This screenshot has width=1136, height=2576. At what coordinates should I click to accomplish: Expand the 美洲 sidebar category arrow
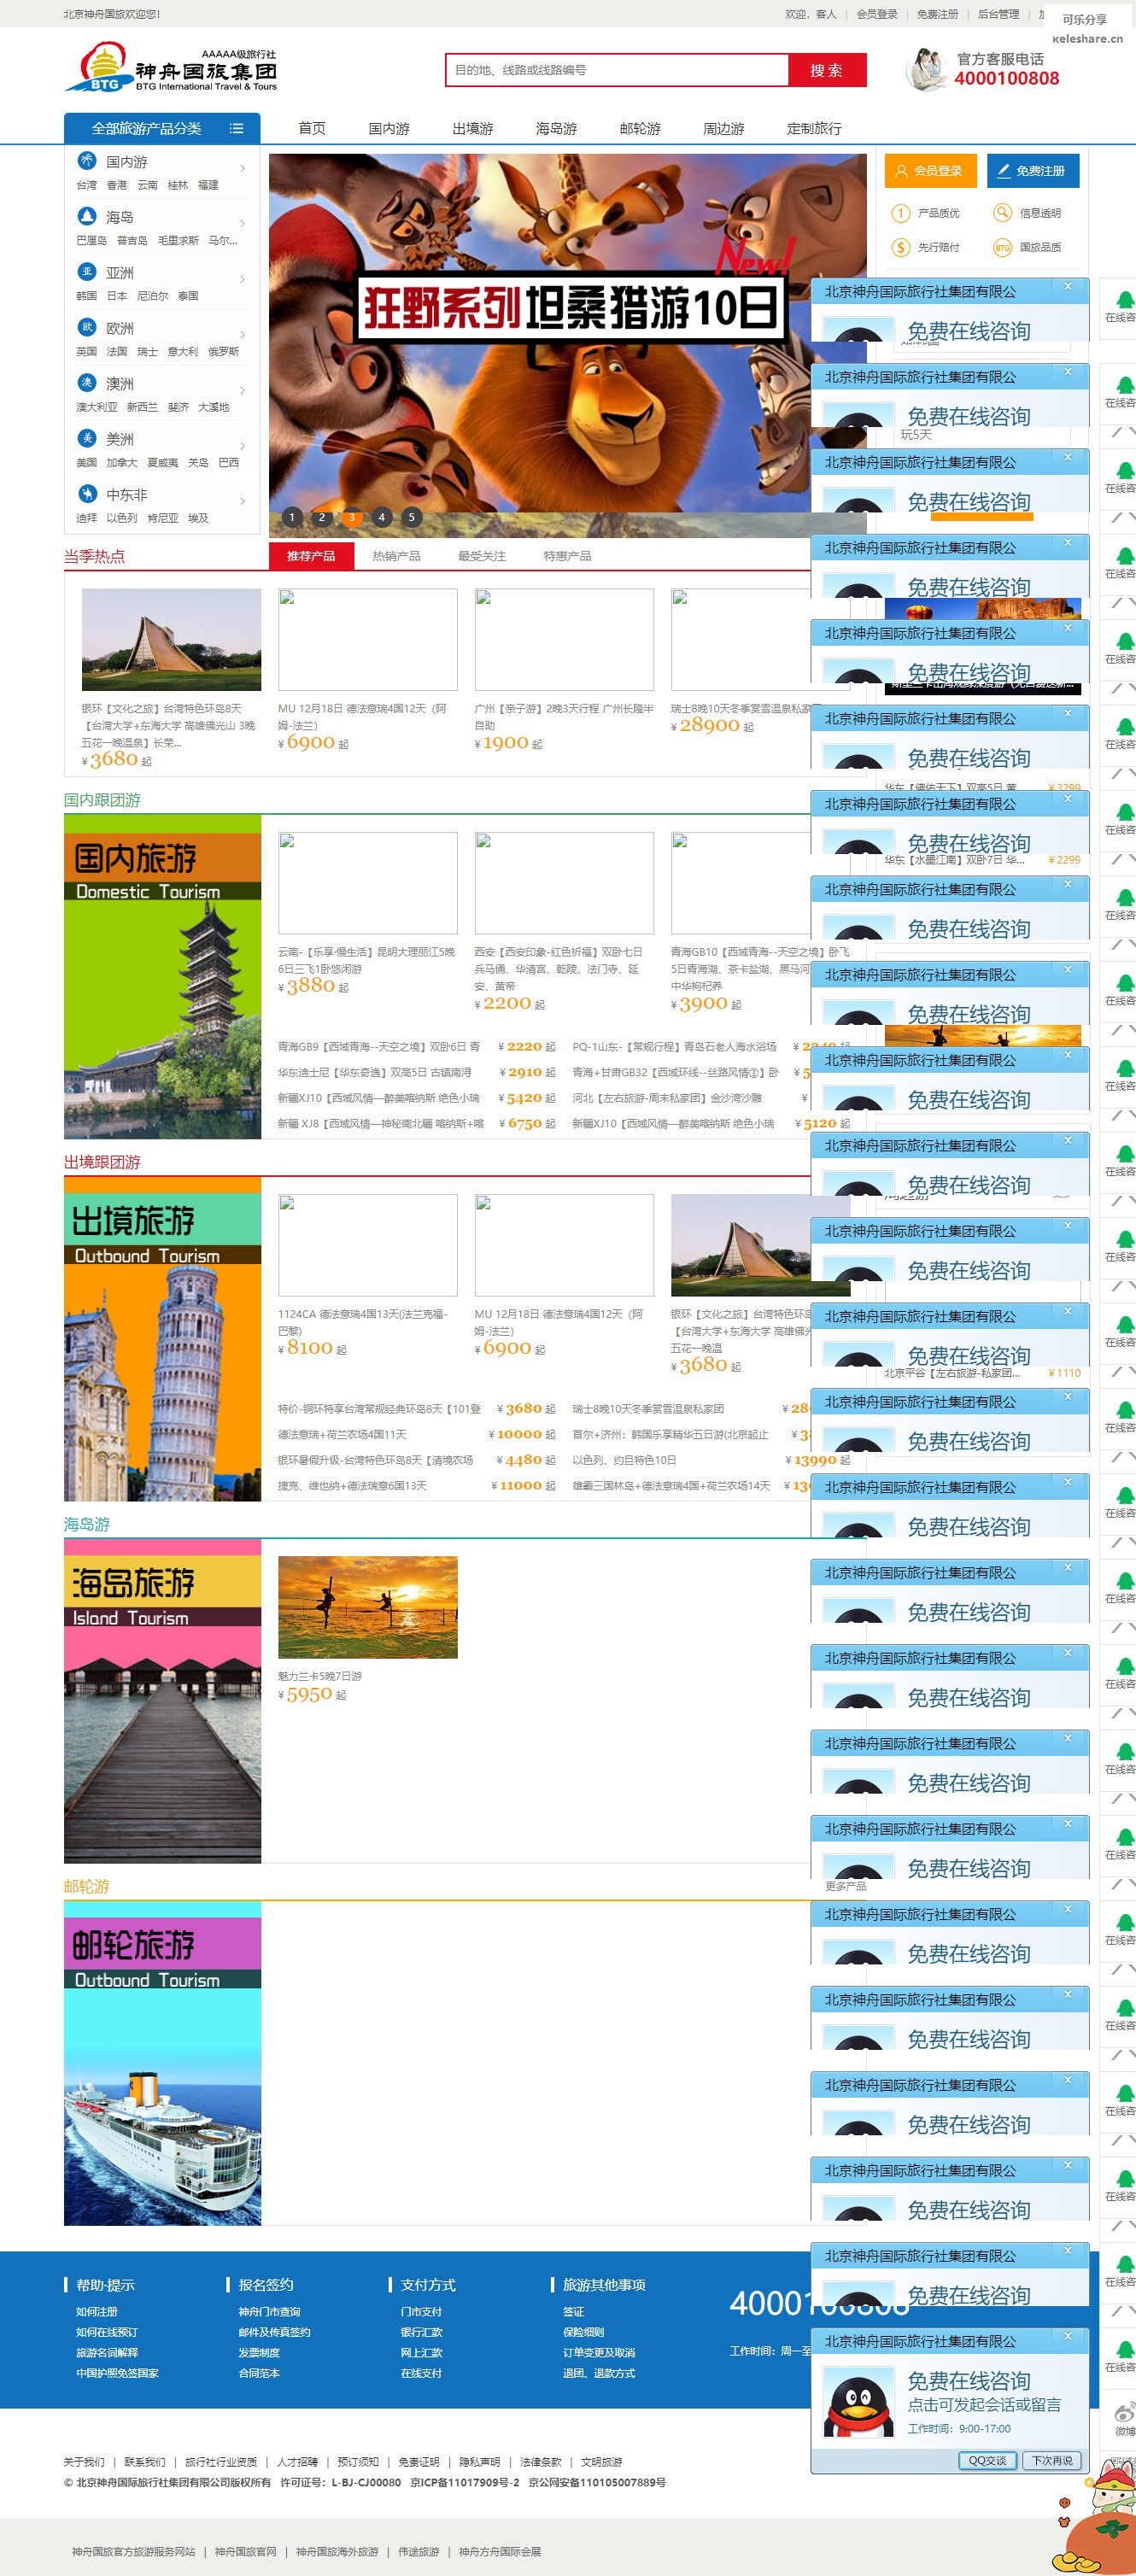coord(243,445)
